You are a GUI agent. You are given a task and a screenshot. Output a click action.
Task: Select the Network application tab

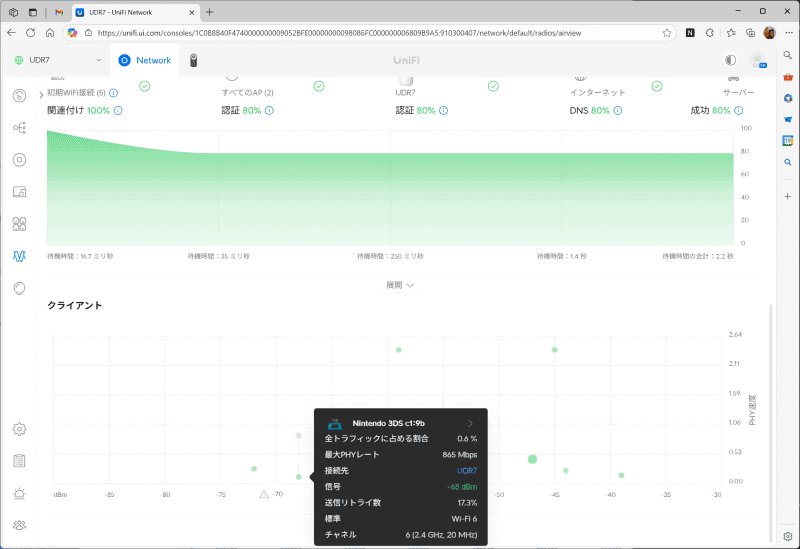pos(145,60)
